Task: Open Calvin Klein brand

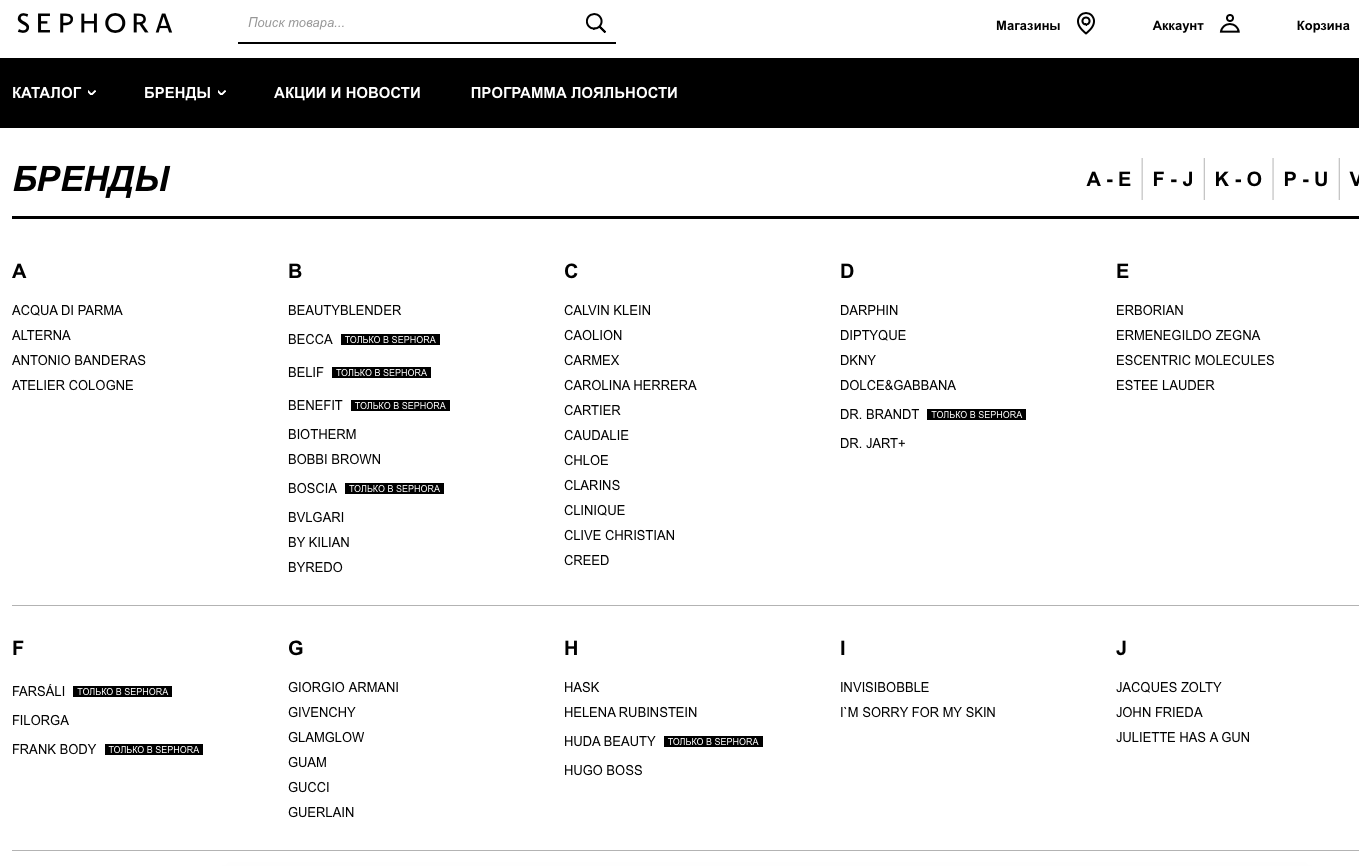Action: pyautogui.click(x=607, y=311)
